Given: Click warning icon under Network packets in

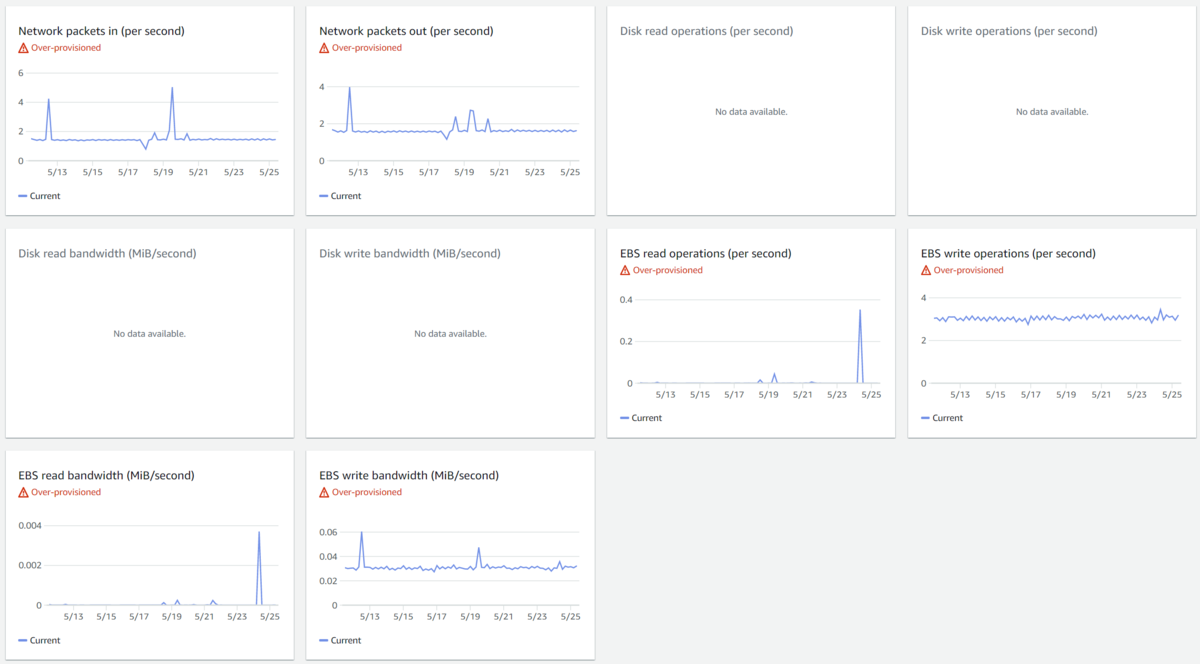Looking at the screenshot, I should [23, 48].
